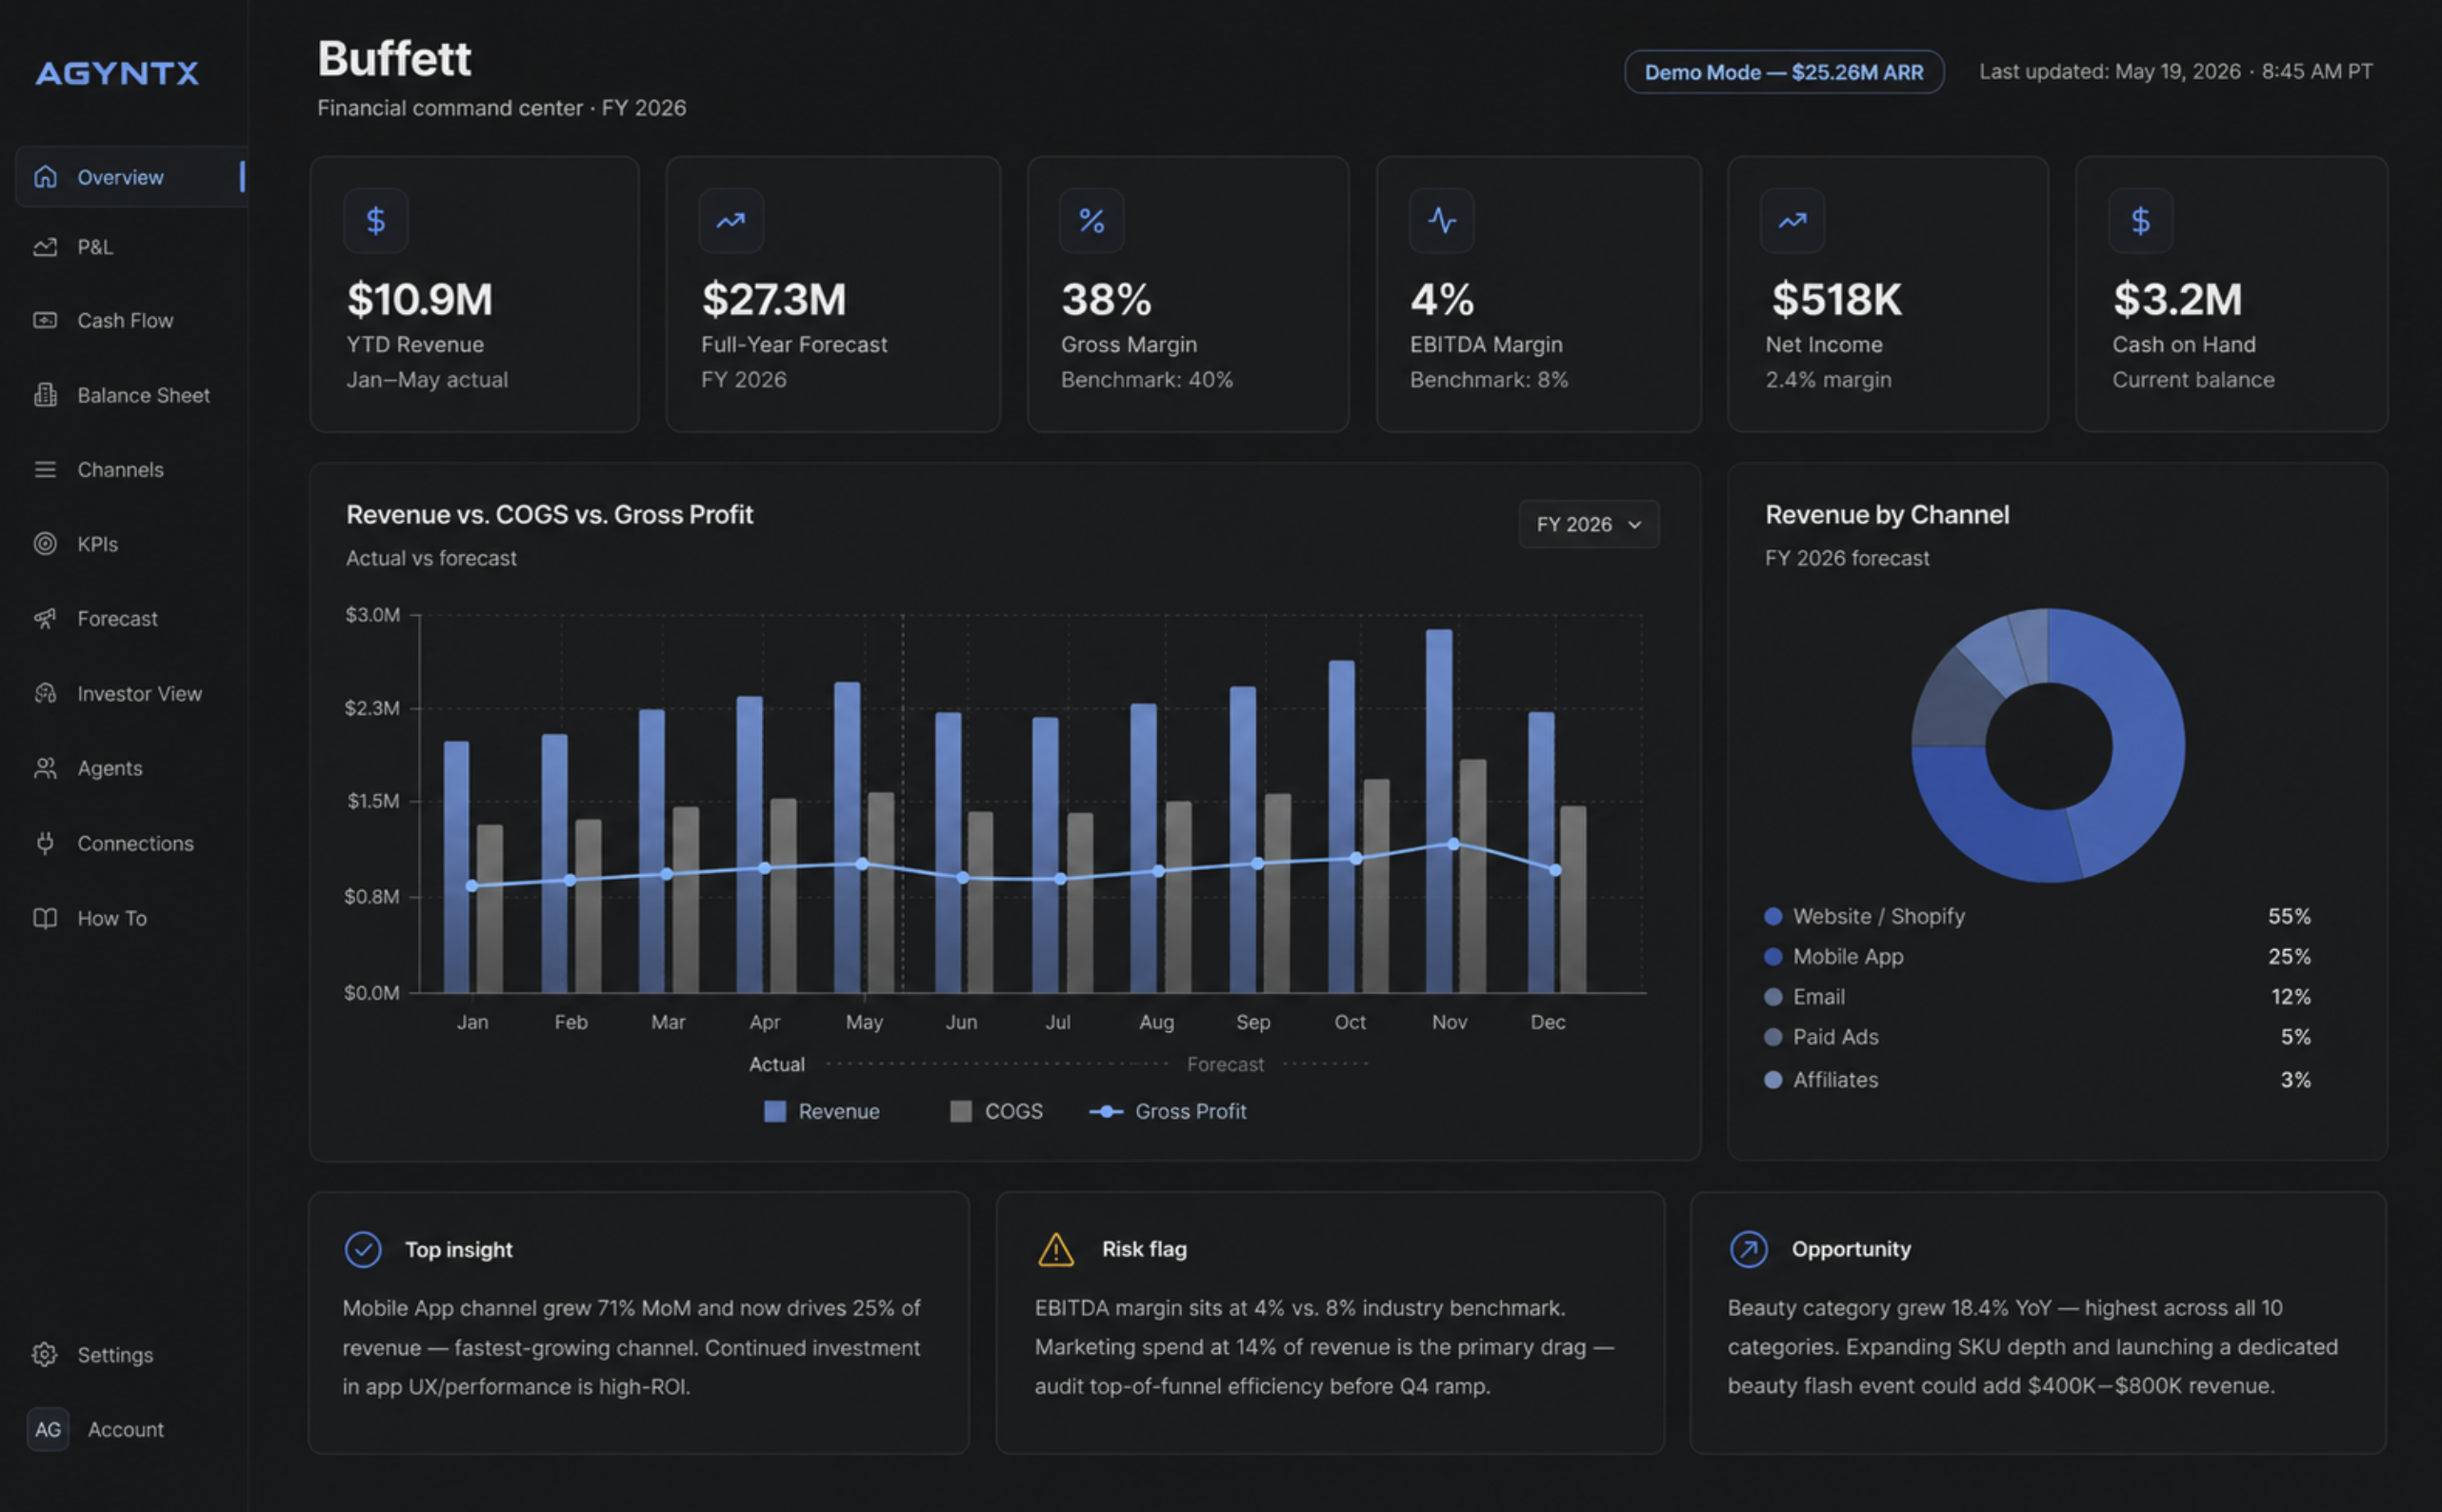Viewport: 2442px width, 1512px height.
Task: Click the $3.2M Cash on Hand value
Action: coord(2178,299)
